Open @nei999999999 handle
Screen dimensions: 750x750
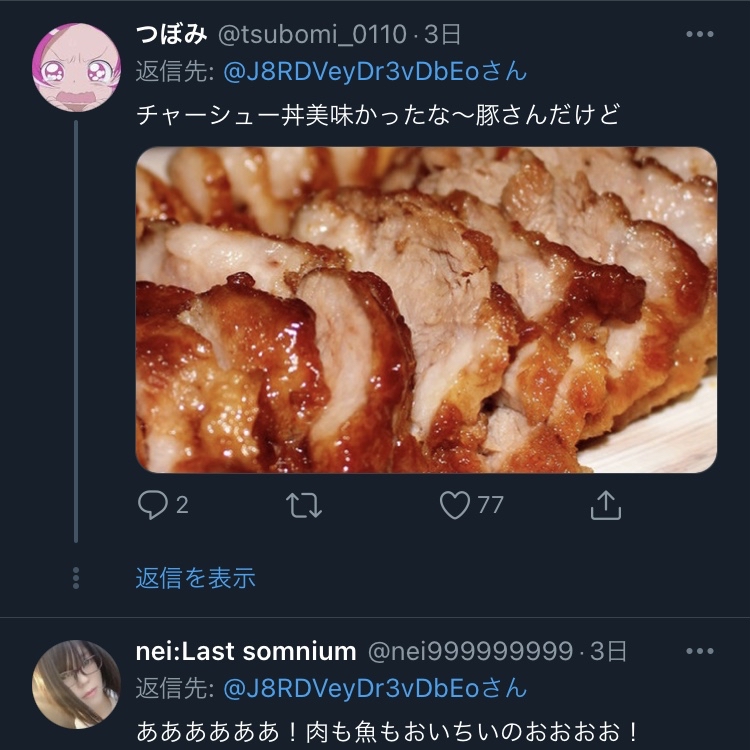coord(470,651)
